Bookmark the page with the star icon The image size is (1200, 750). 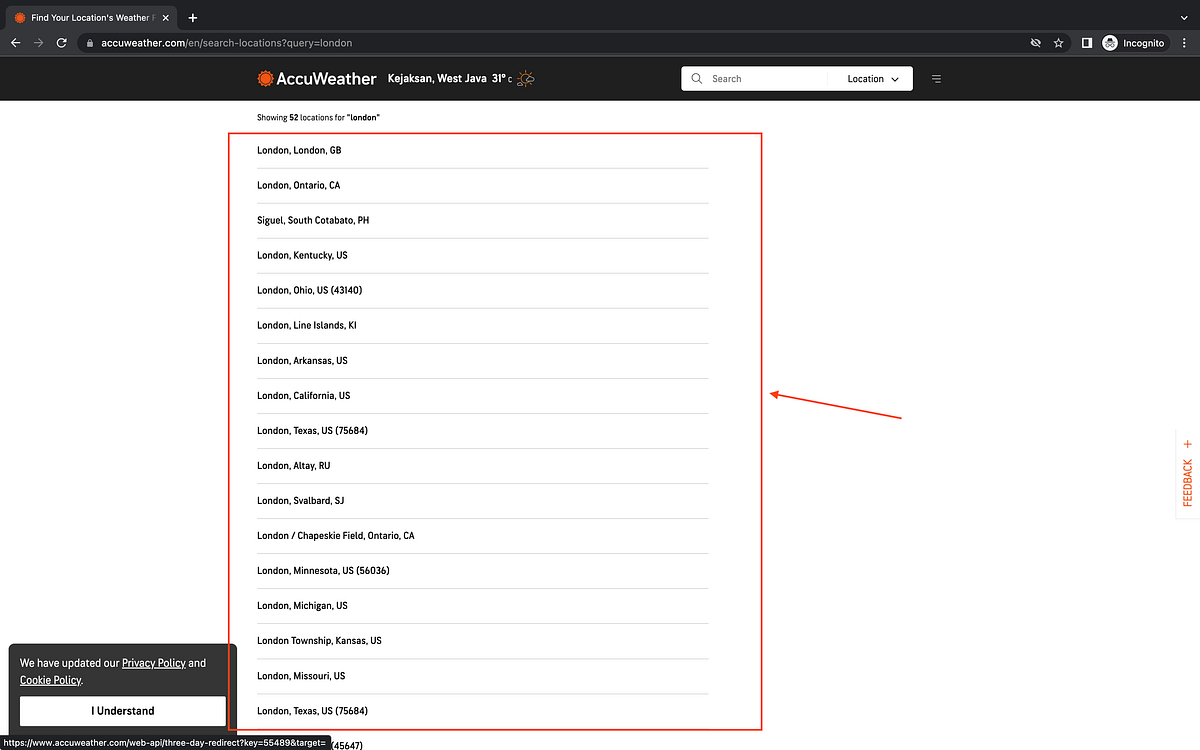click(x=1059, y=43)
